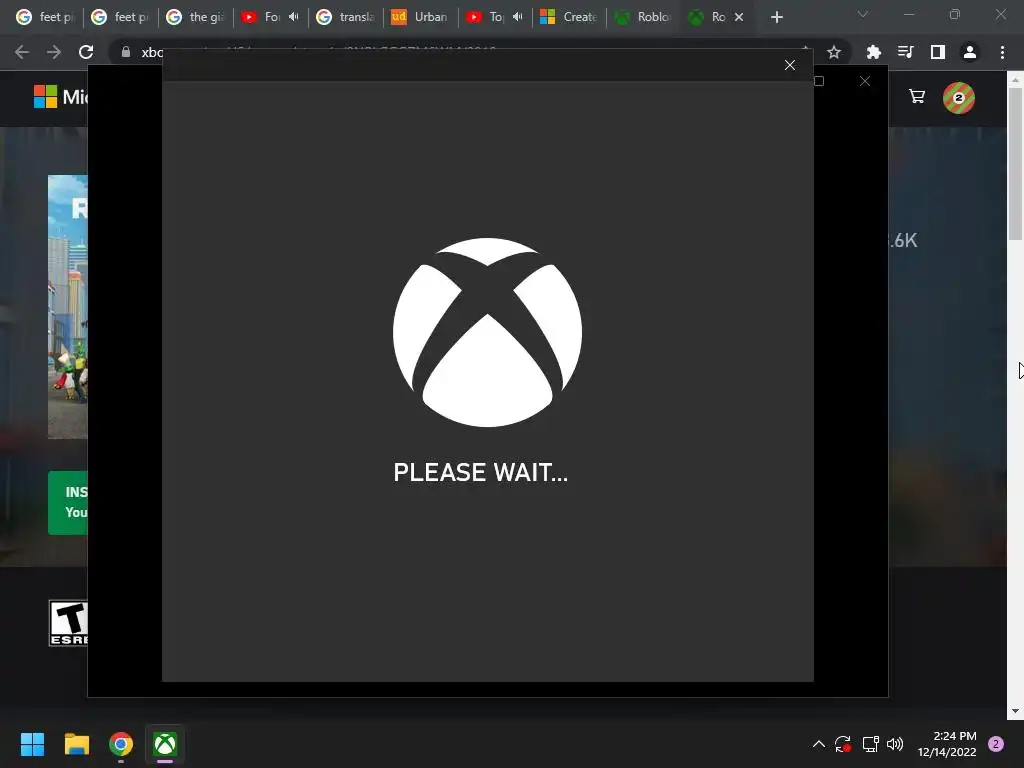Click the Roblox game cover thumbnail
1024x768 pixels.
pos(68,306)
